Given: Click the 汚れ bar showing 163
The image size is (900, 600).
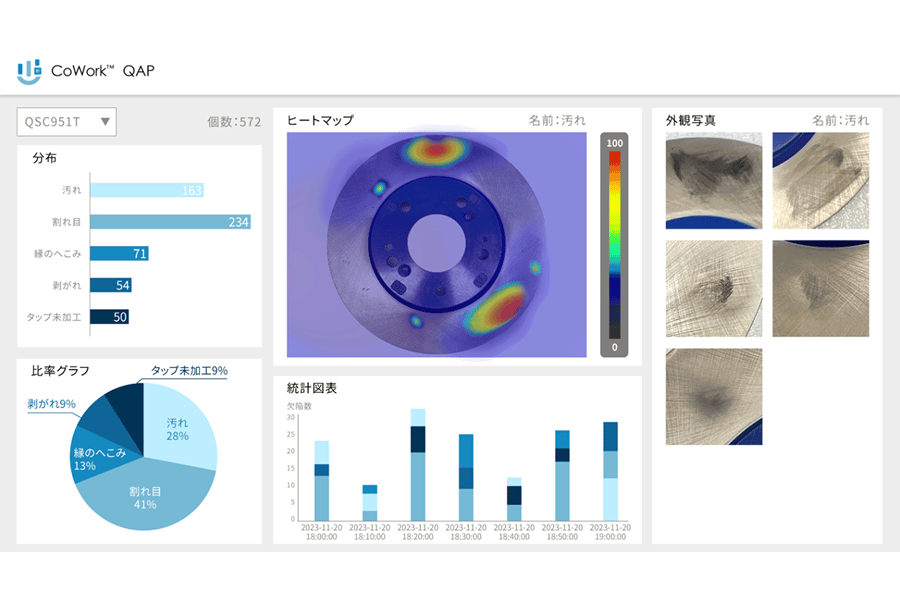Looking at the screenshot, I should click(147, 190).
